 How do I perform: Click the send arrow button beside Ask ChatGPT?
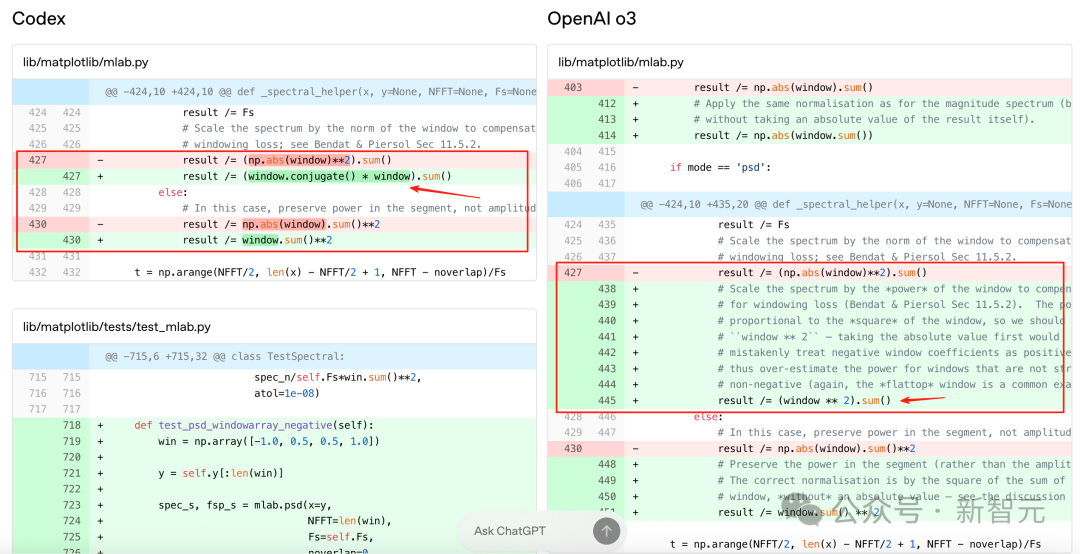point(607,531)
